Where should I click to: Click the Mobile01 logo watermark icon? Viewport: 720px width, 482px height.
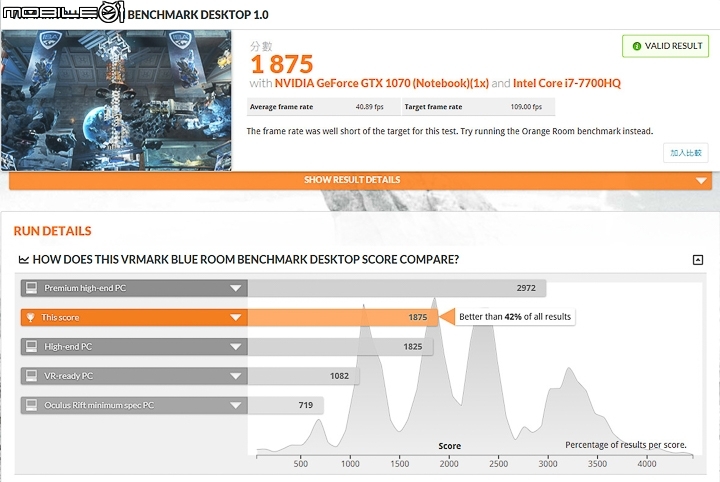pyautogui.click(x=63, y=12)
